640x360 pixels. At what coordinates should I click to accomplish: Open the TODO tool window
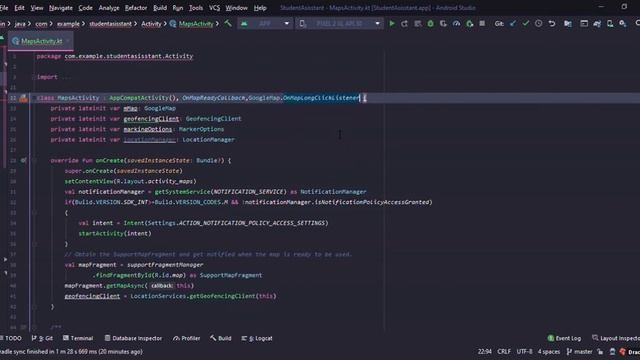click(12, 338)
